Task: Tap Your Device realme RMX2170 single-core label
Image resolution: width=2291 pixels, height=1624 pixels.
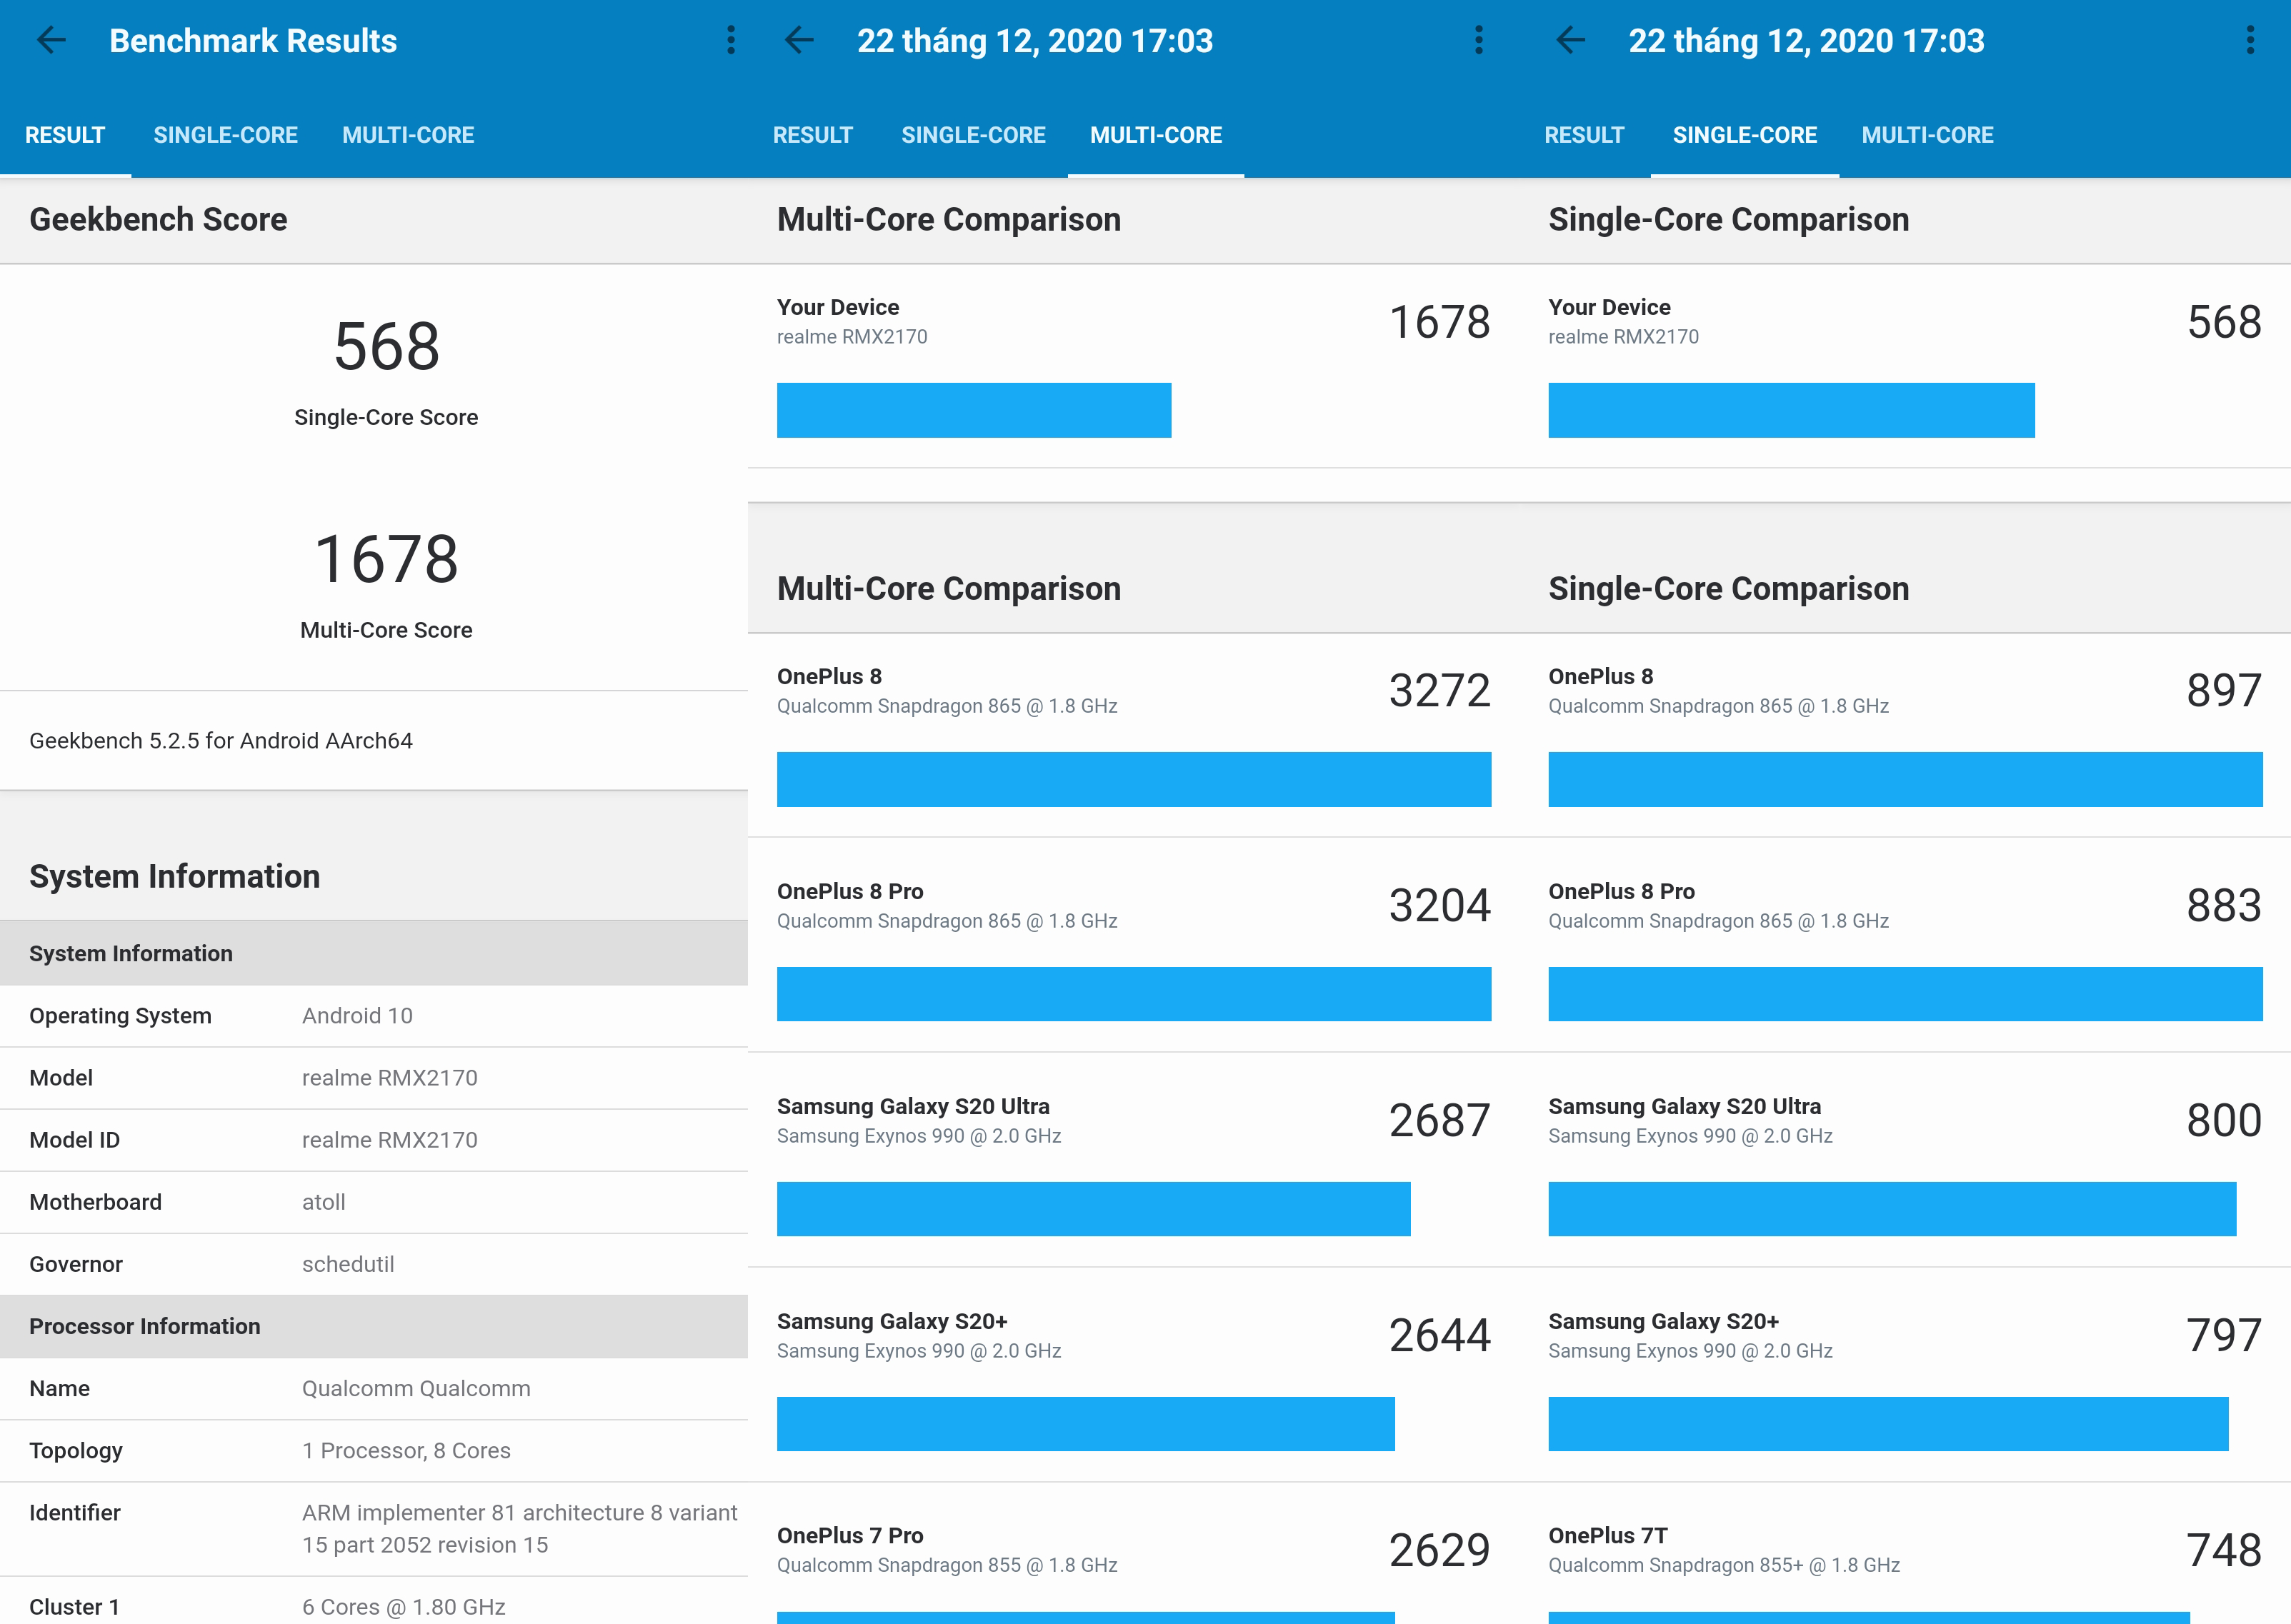Action: [1624, 321]
